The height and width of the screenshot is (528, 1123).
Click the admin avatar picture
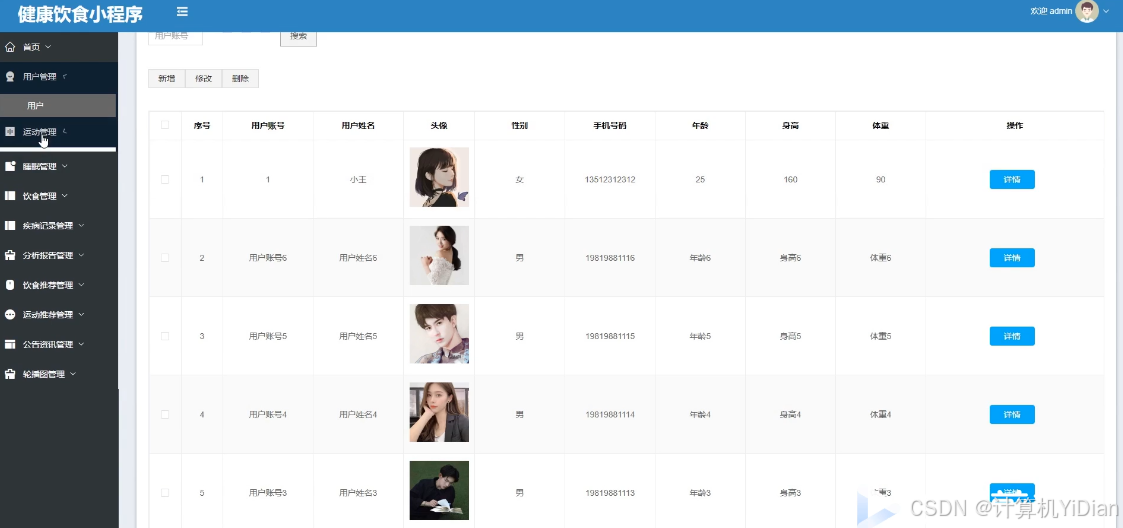[1086, 11]
